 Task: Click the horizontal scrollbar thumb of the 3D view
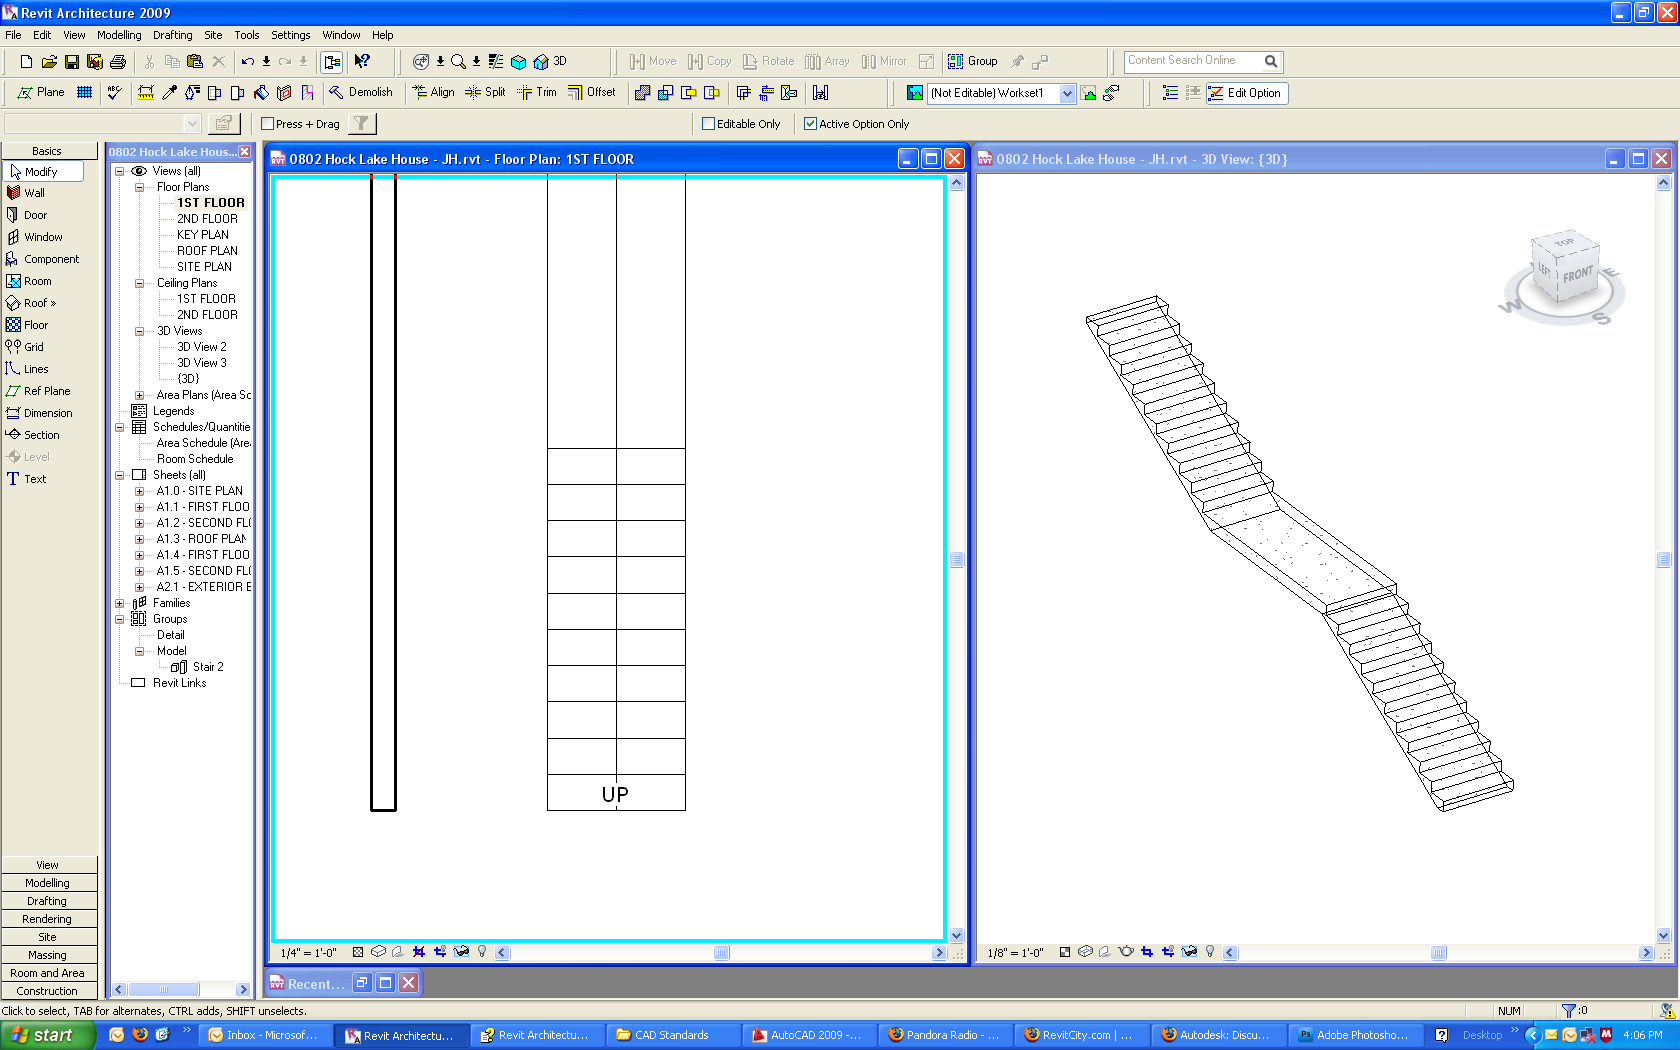[1439, 953]
